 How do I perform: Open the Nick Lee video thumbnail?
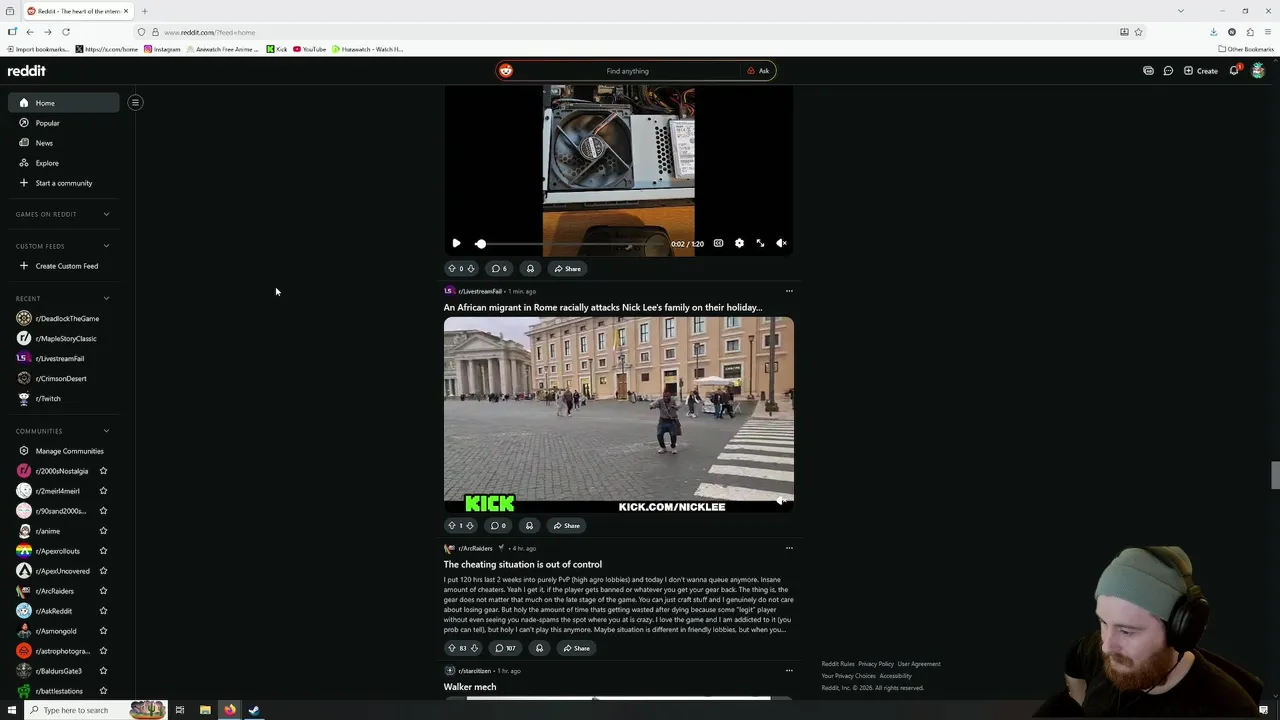[x=619, y=415]
